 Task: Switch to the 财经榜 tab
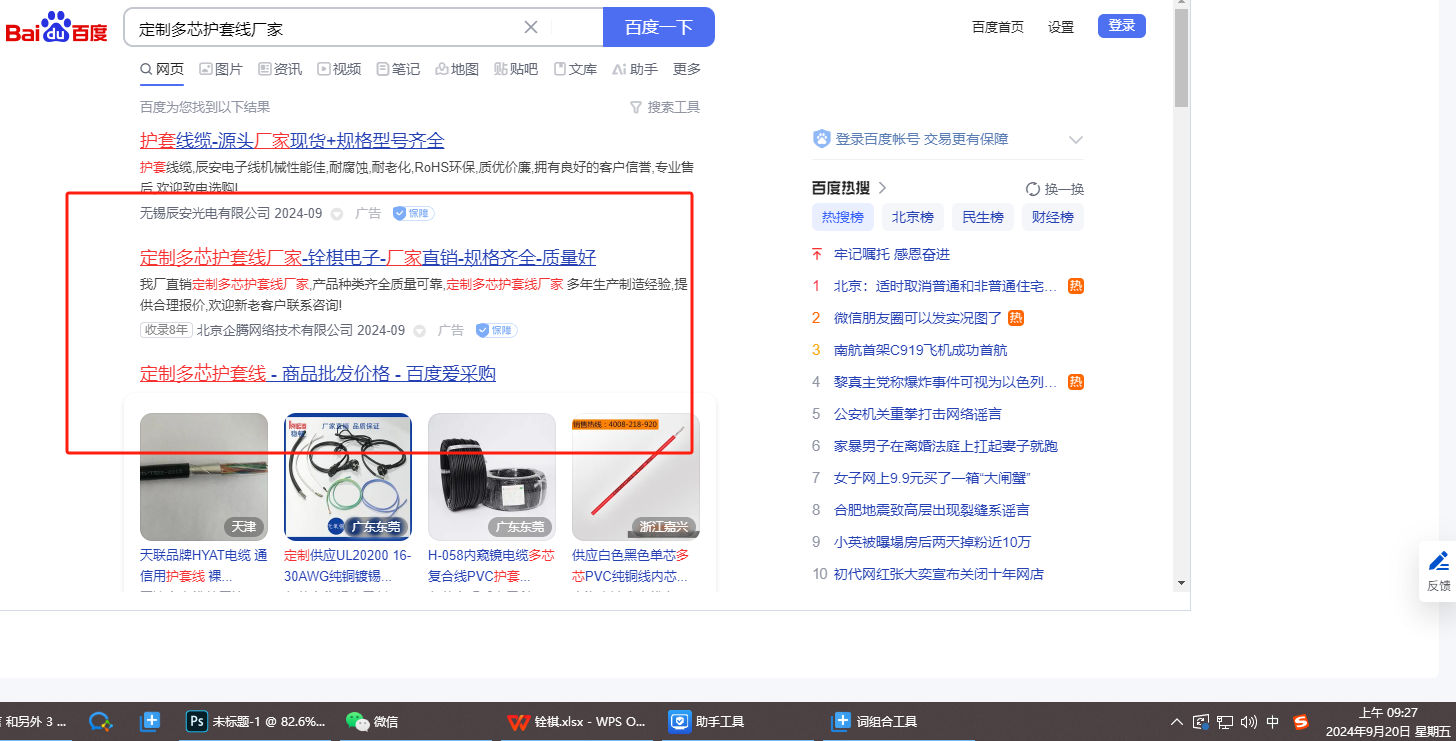(1053, 217)
